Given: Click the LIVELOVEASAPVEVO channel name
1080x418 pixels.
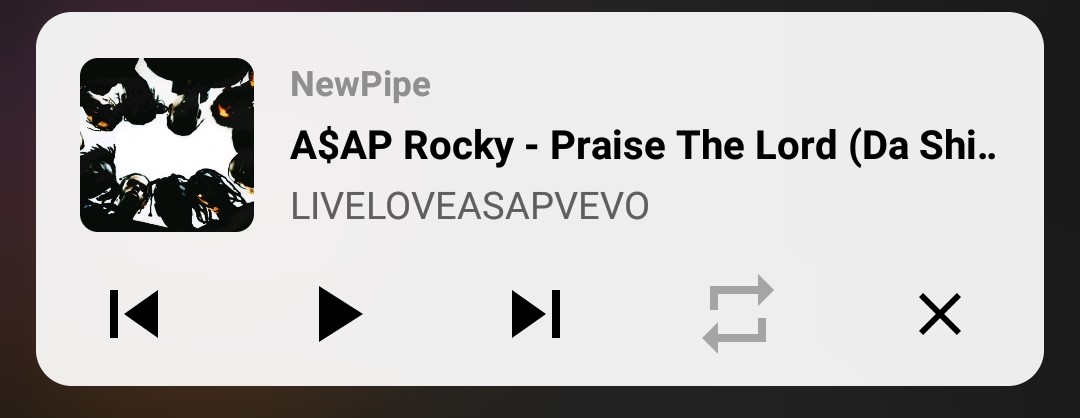Looking at the screenshot, I should [x=470, y=206].
